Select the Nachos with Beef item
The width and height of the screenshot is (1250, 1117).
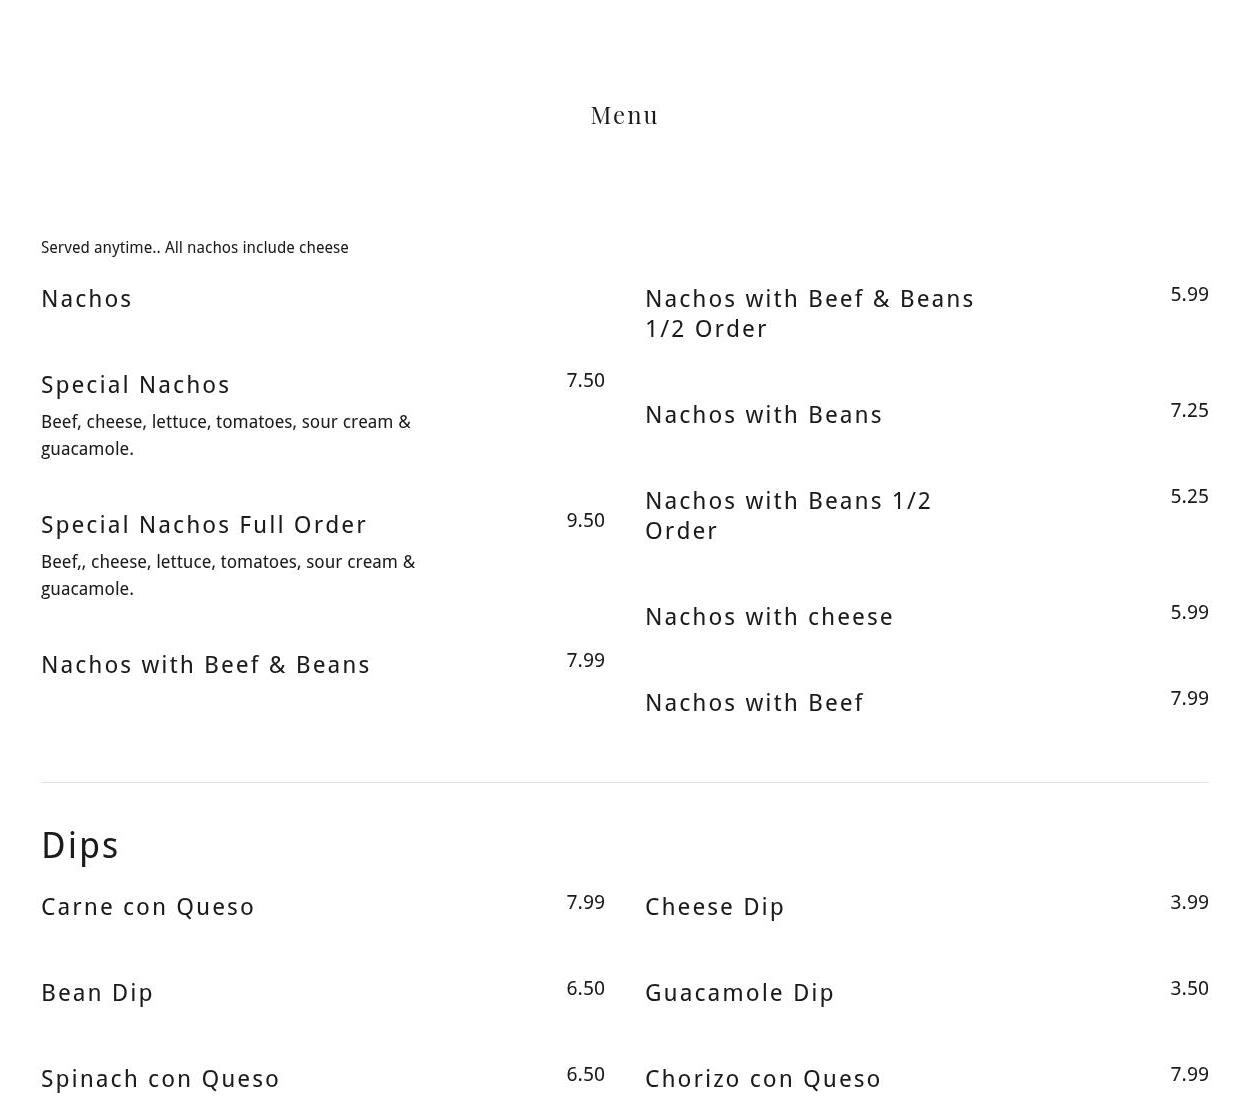[754, 703]
